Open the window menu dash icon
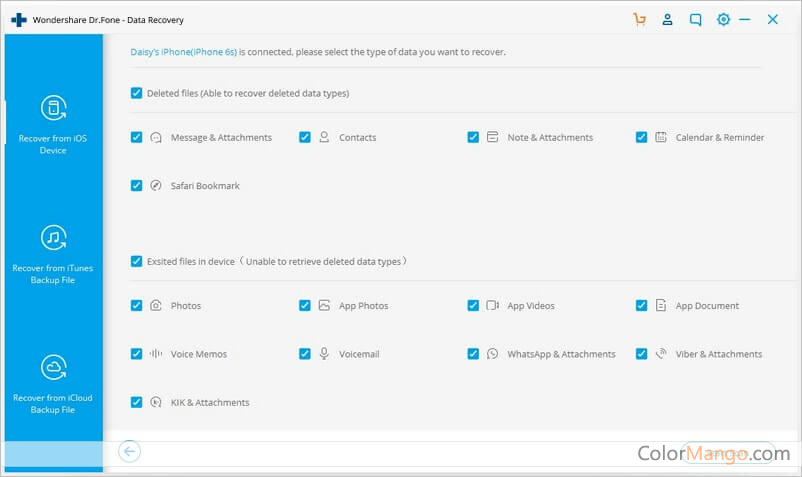 pyautogui.click(x=748, y=19)
